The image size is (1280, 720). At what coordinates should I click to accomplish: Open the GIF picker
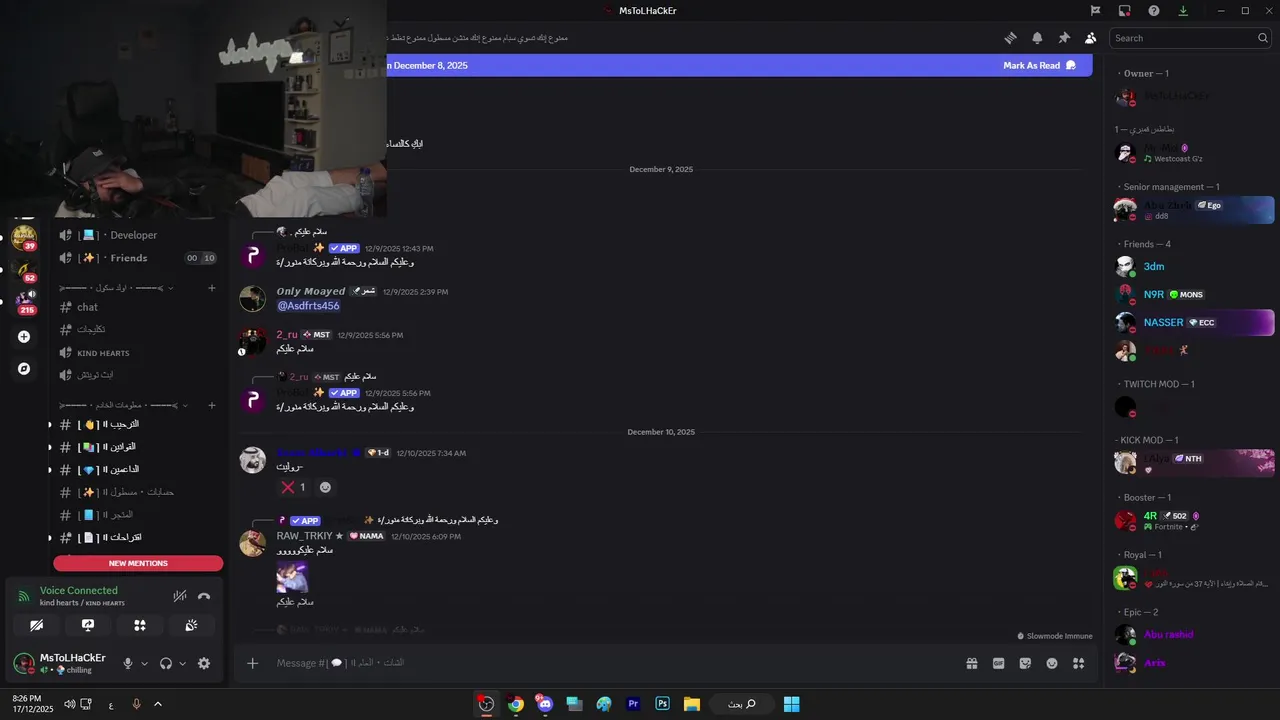click(x=998, y=663)
